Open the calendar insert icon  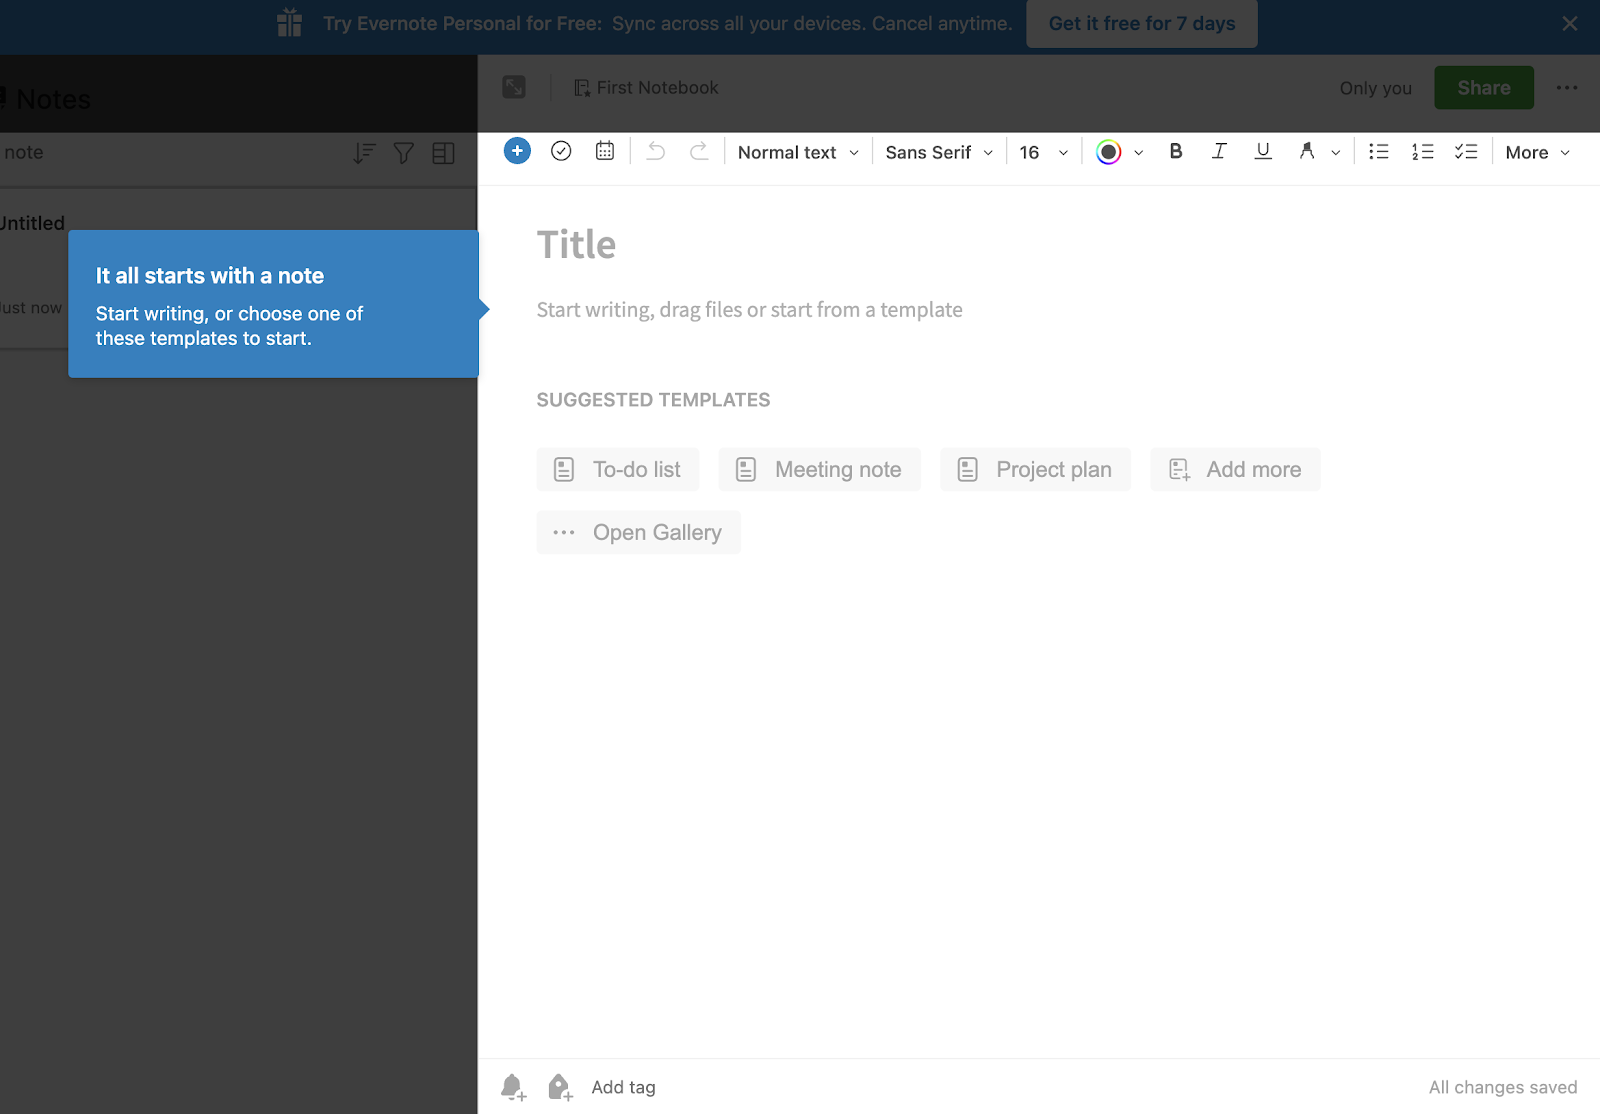[605, 151]
